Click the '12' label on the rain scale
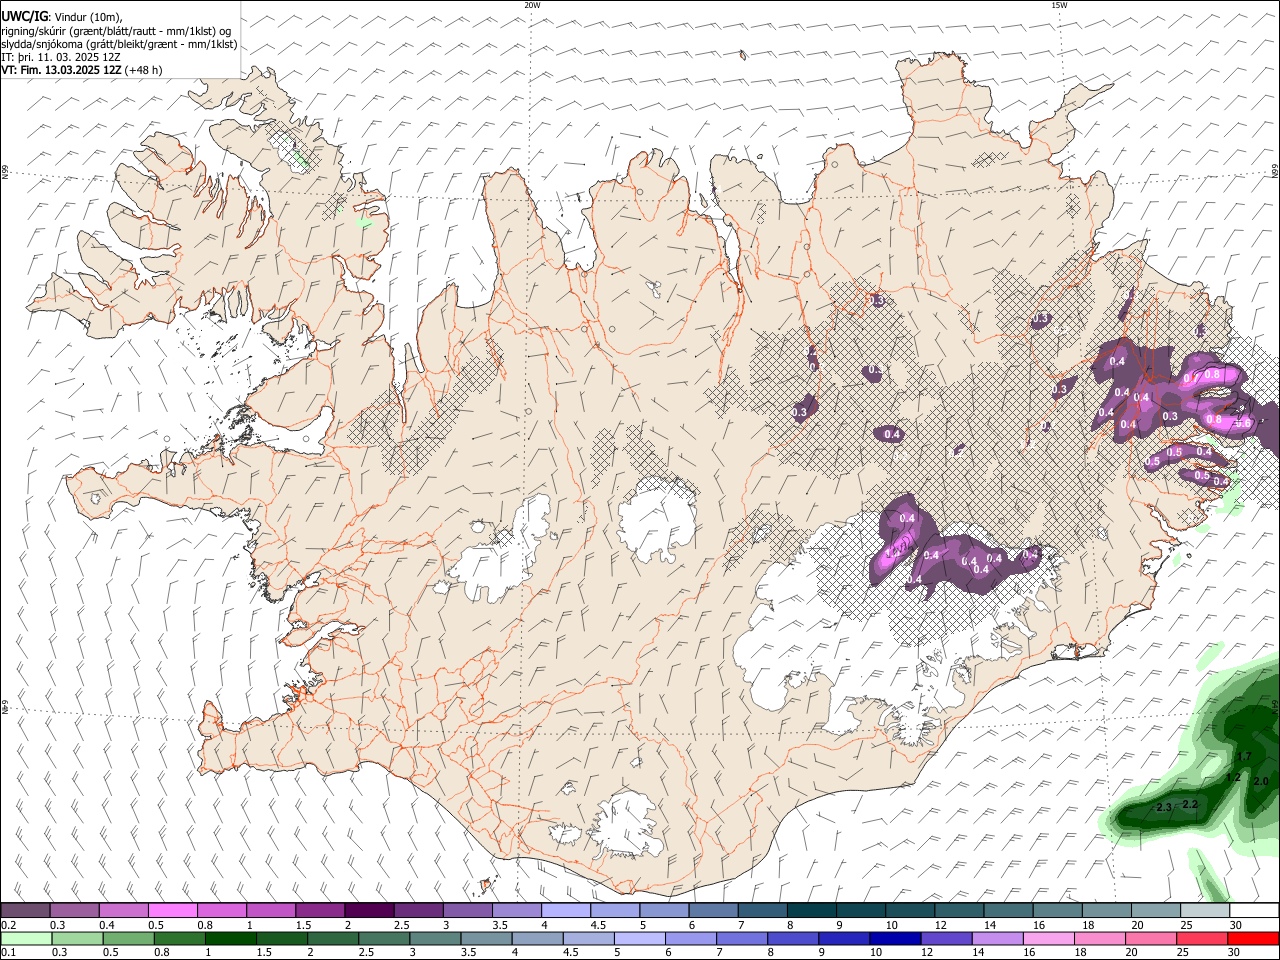The height and width of the screenshot is (960, 1280). tap(925, 953)
